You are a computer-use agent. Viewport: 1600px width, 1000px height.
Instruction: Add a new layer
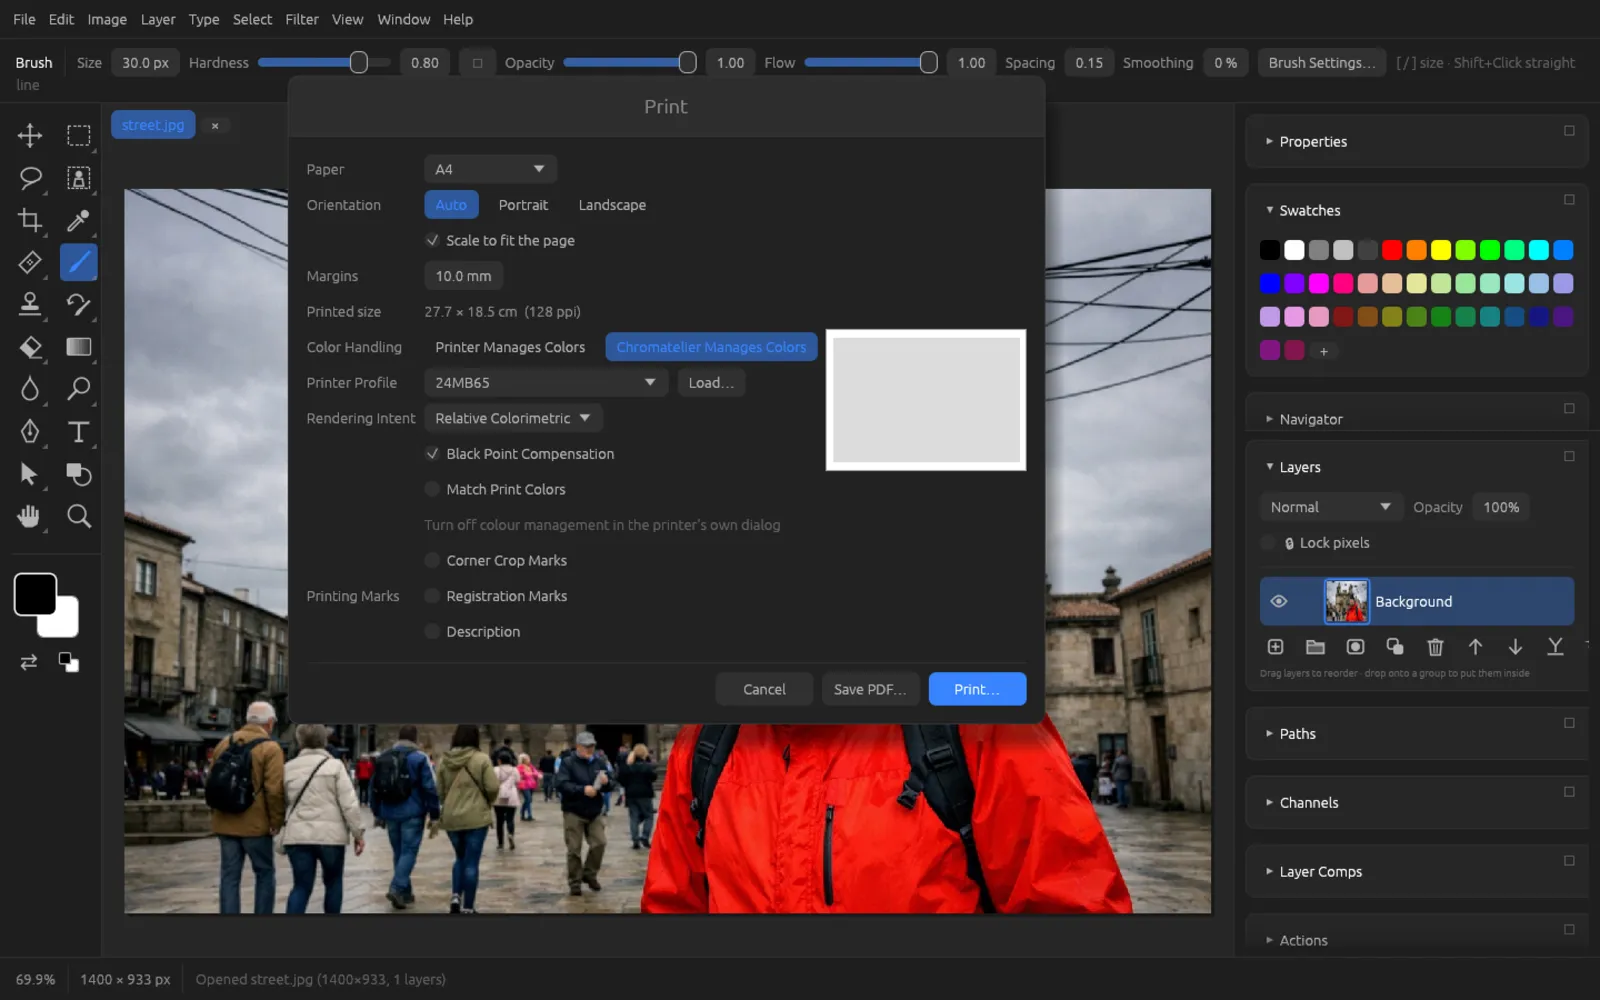coord(1275,647)
